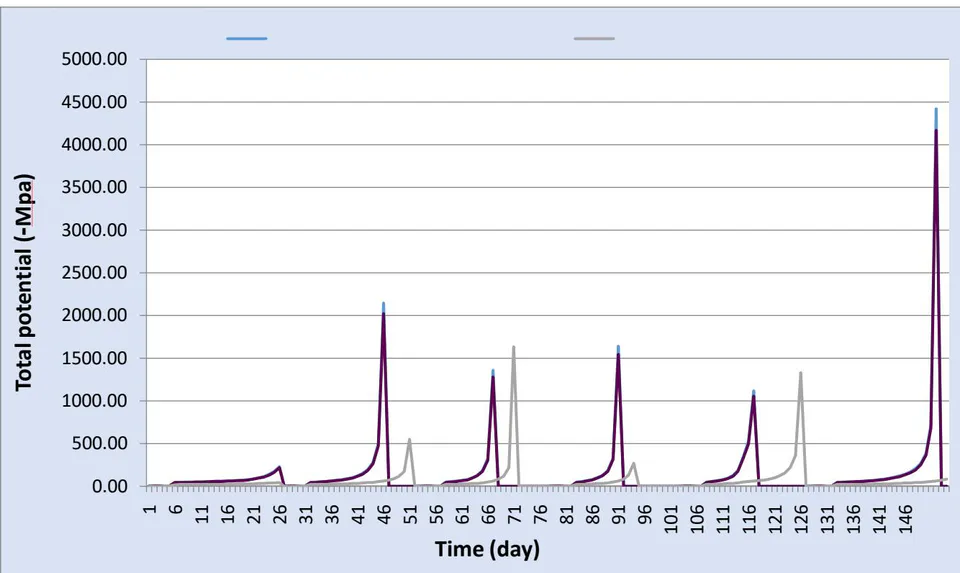Click the x-axis tick label 51

click(411, 514)
